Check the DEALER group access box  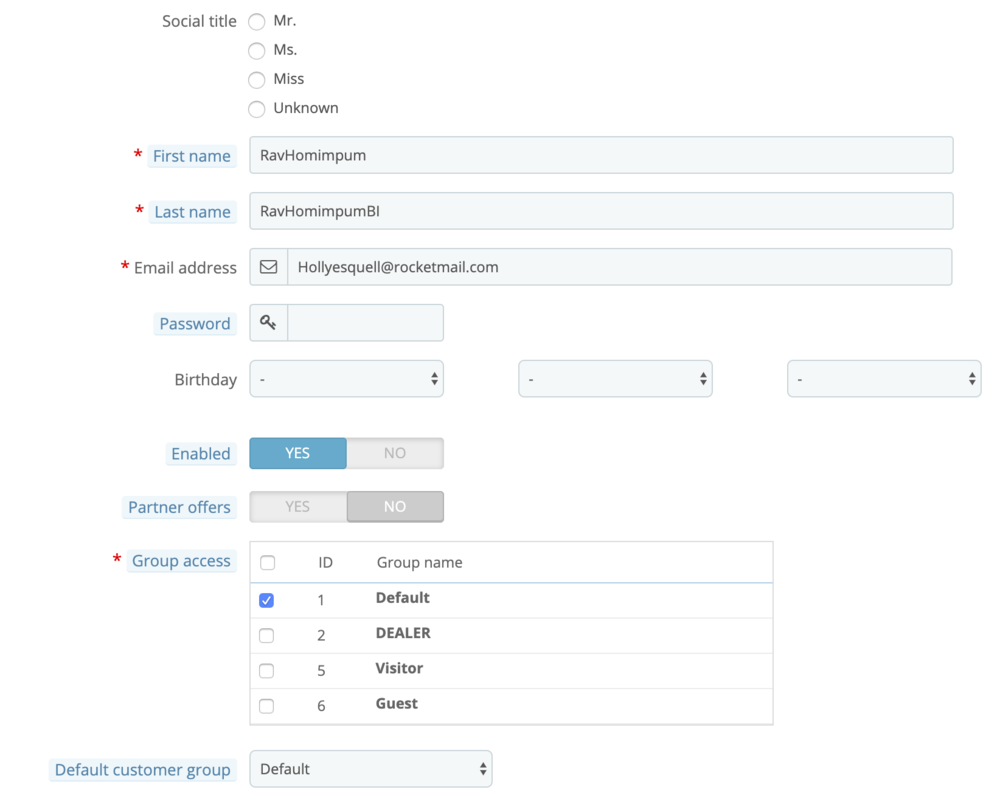[267, 635]
